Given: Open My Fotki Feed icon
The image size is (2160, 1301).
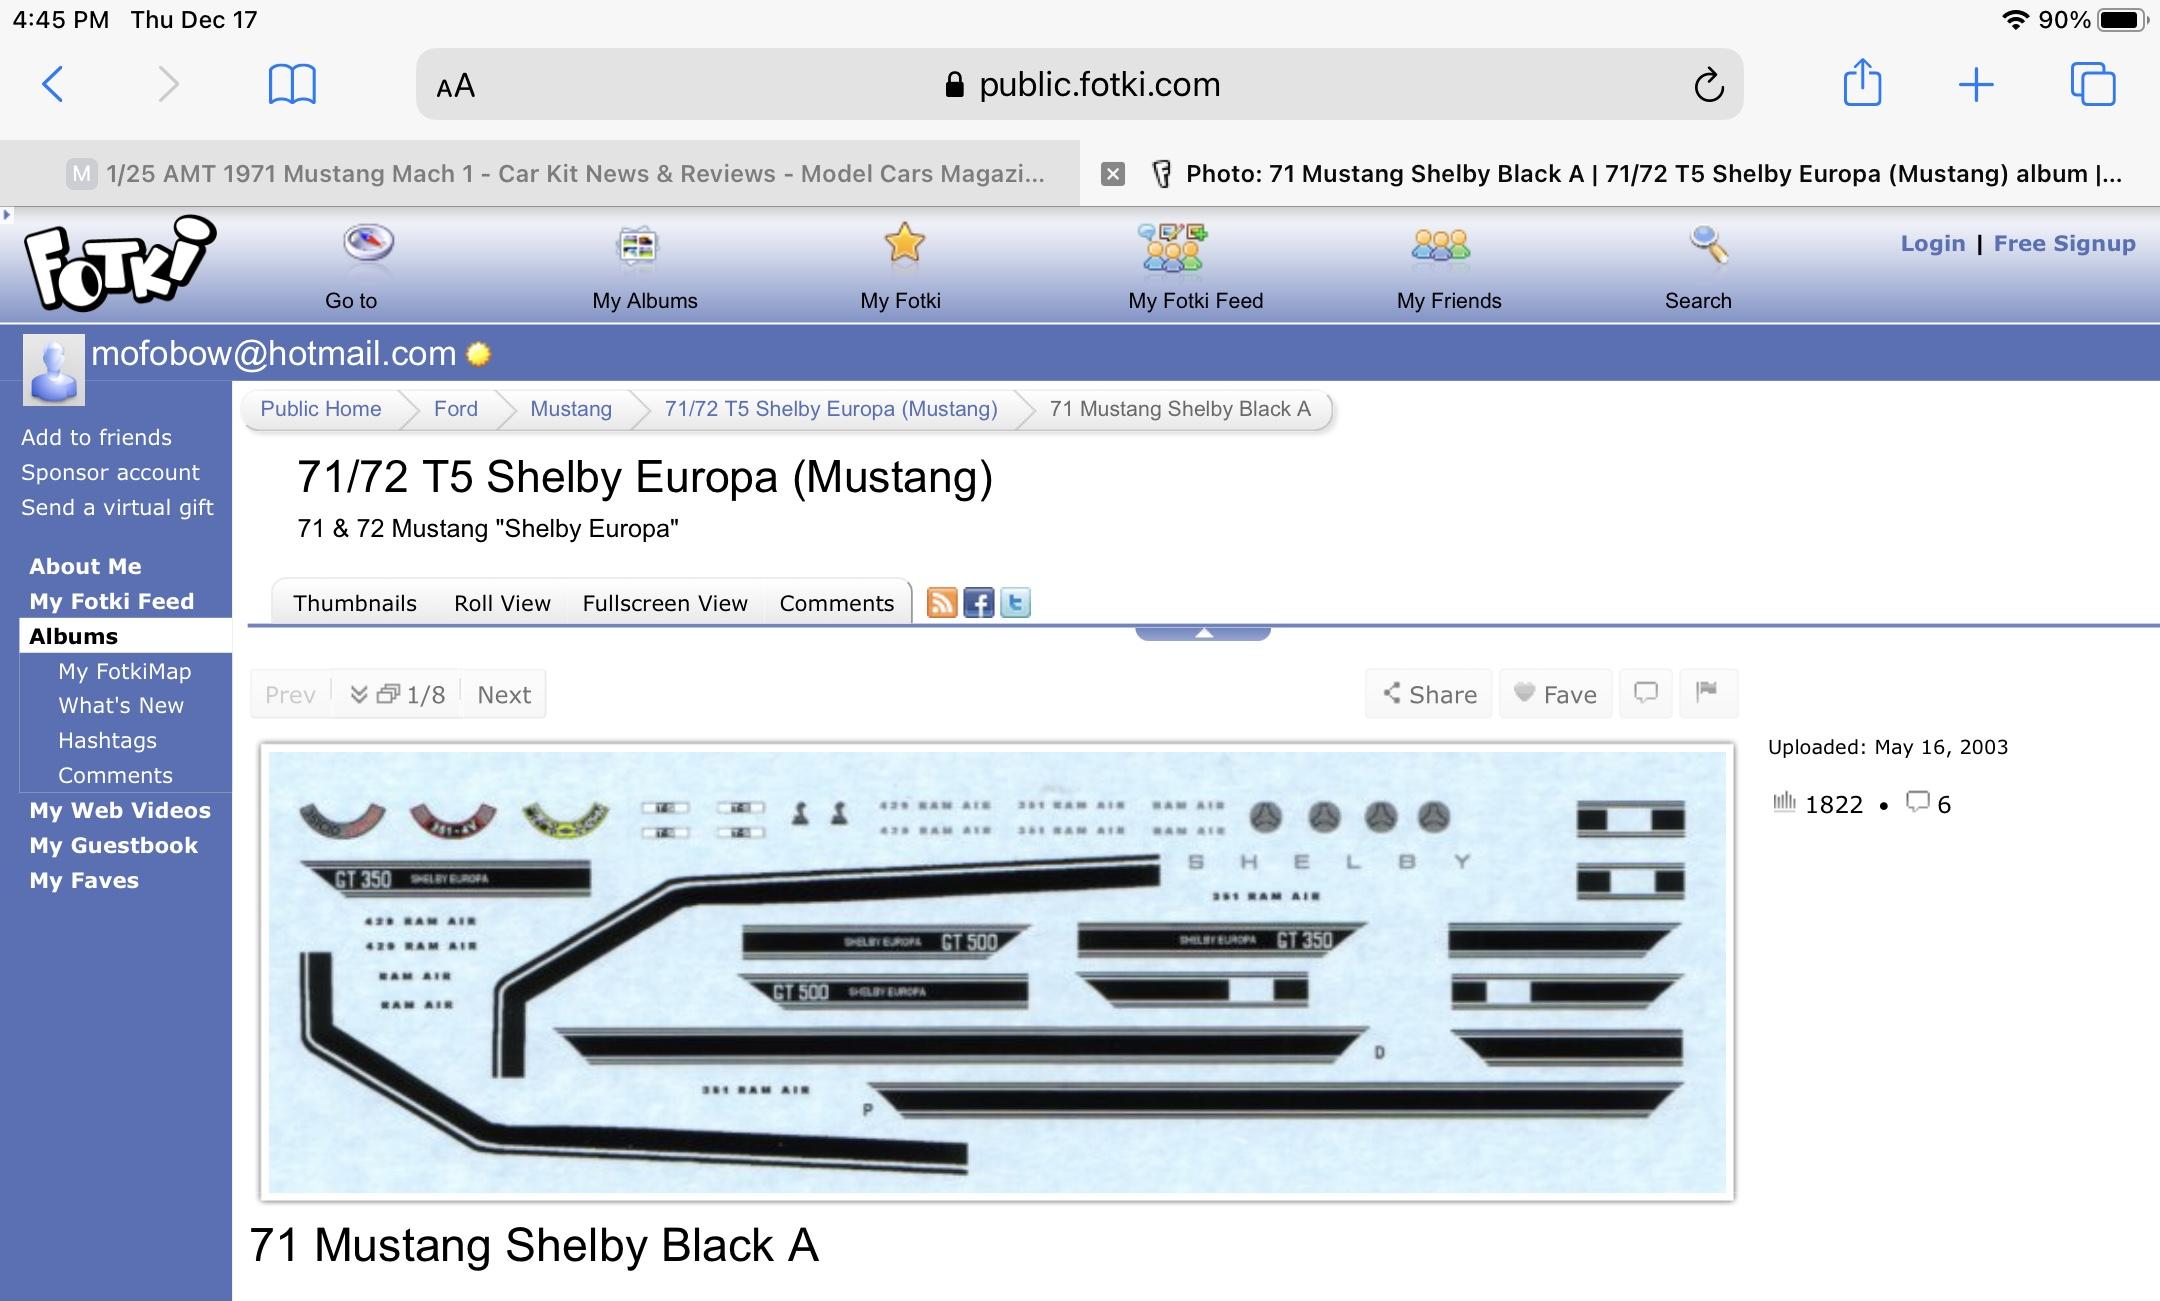Looking at the screenshot, I should tap(1172, 247).
